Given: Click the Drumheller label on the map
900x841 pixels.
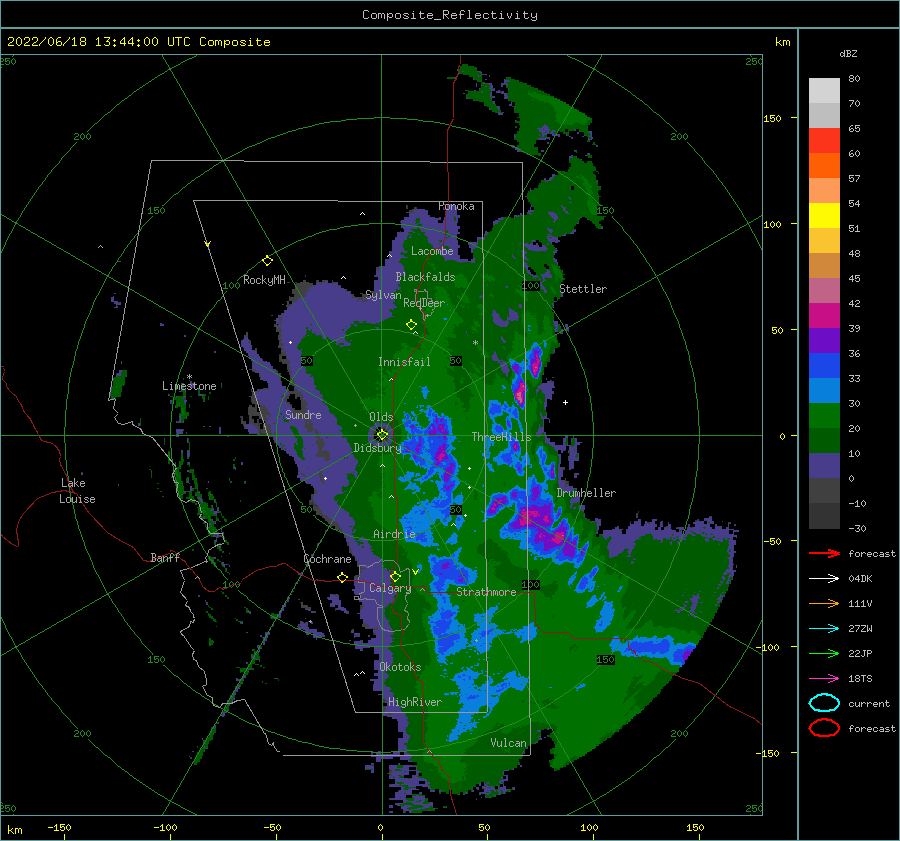Looking at the screenshot, I should (x=586, y=493).
